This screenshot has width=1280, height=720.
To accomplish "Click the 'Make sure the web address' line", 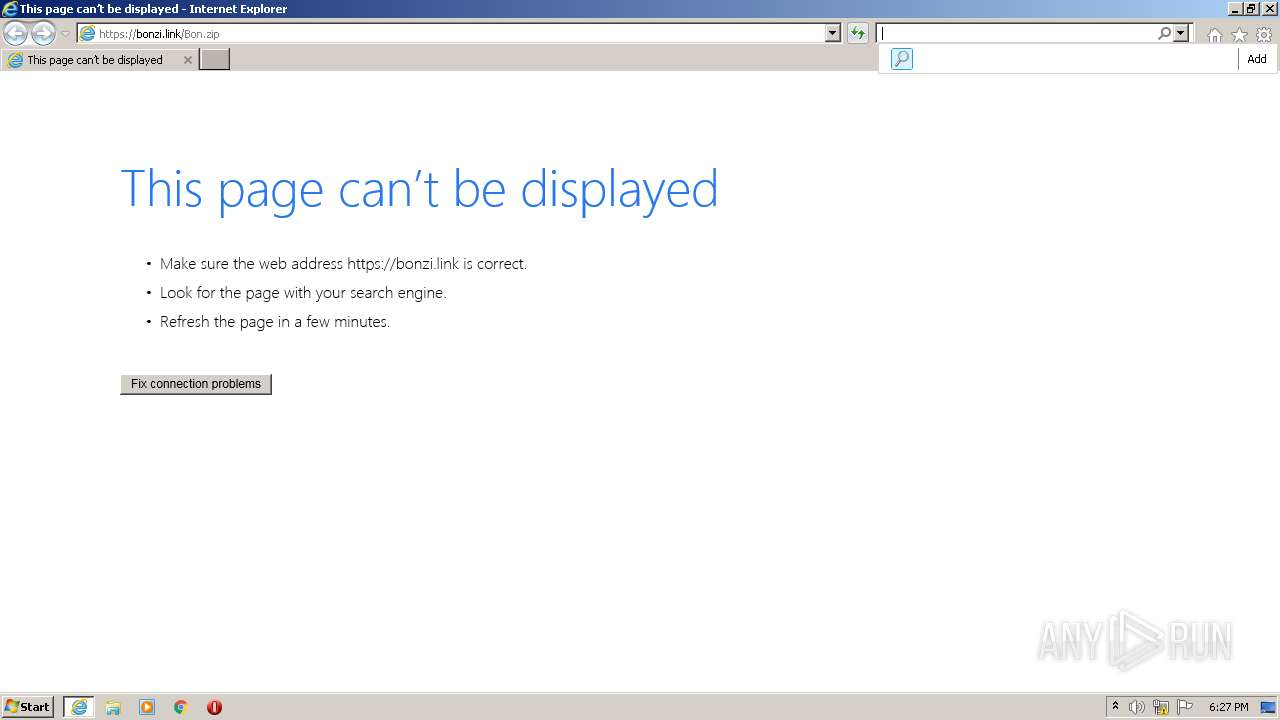I will (x=343, y=264).
